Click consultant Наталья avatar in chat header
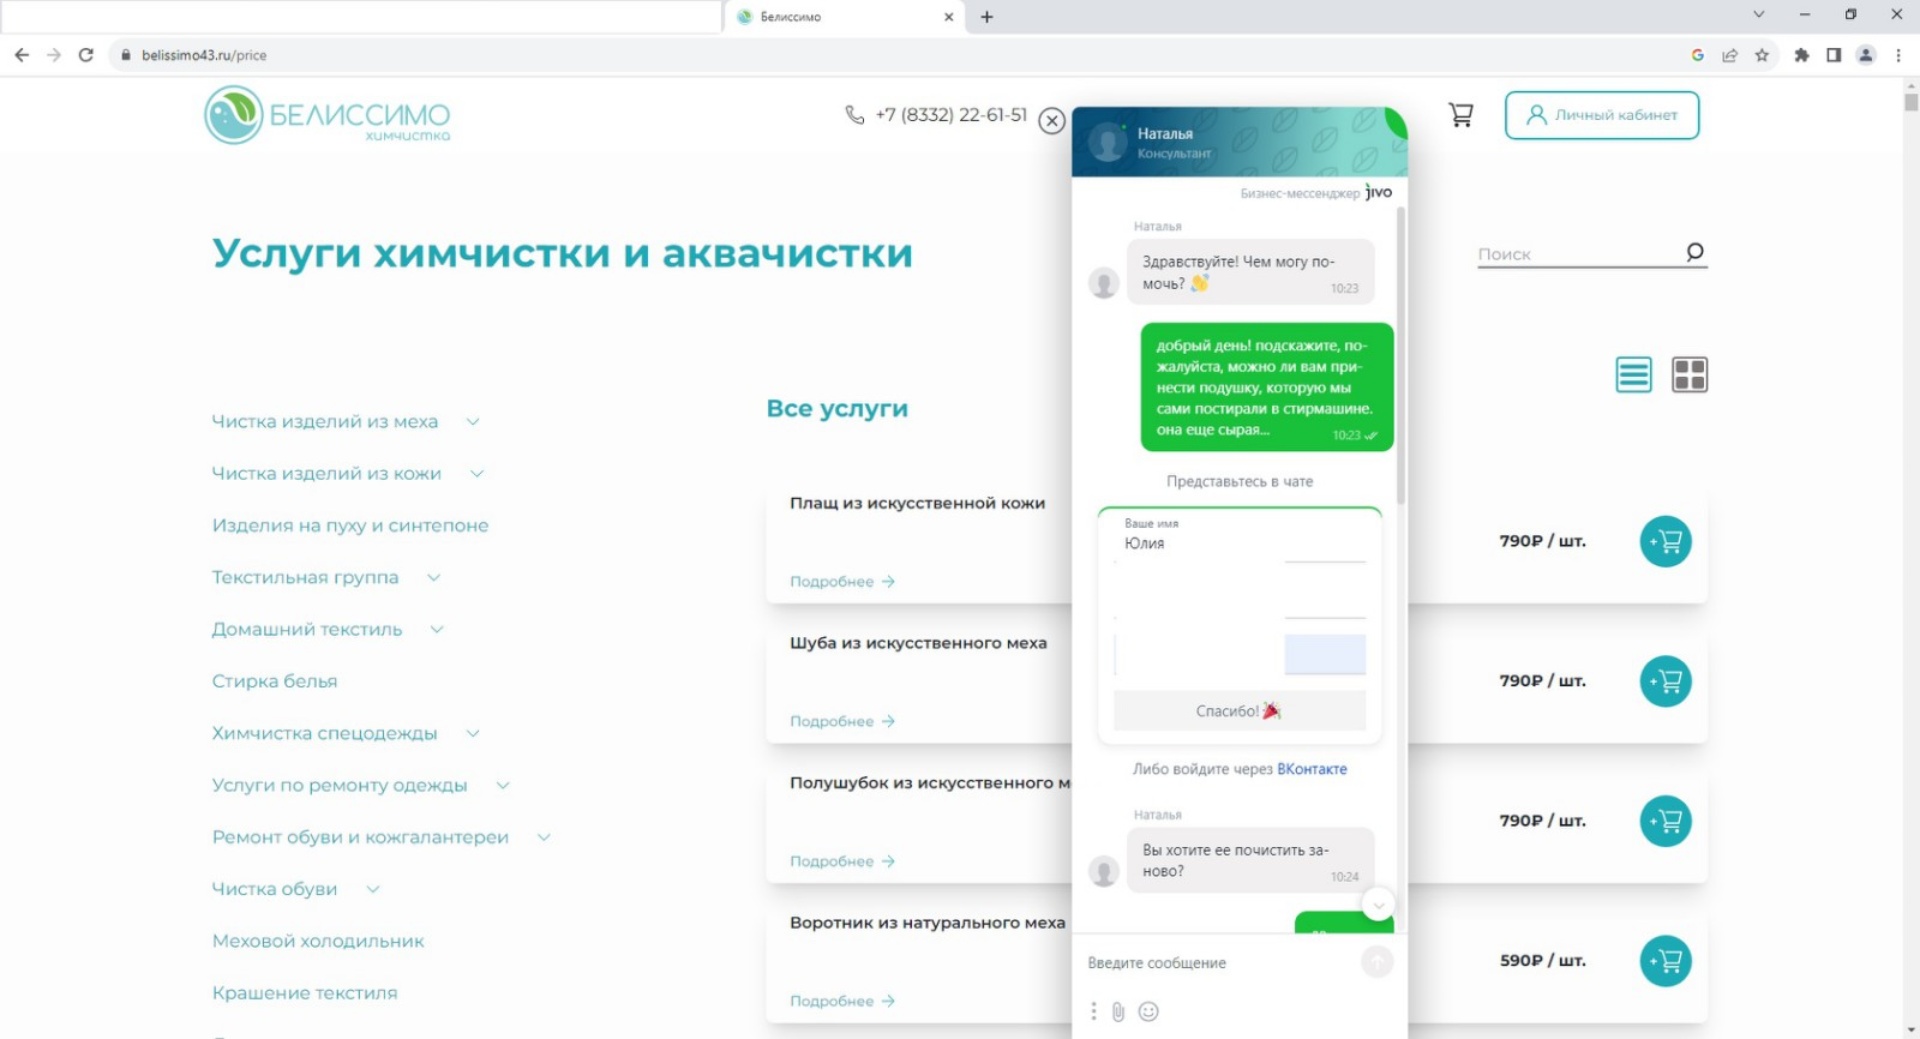Viewport: 1920px width, 1039px height. point(1107,142)
